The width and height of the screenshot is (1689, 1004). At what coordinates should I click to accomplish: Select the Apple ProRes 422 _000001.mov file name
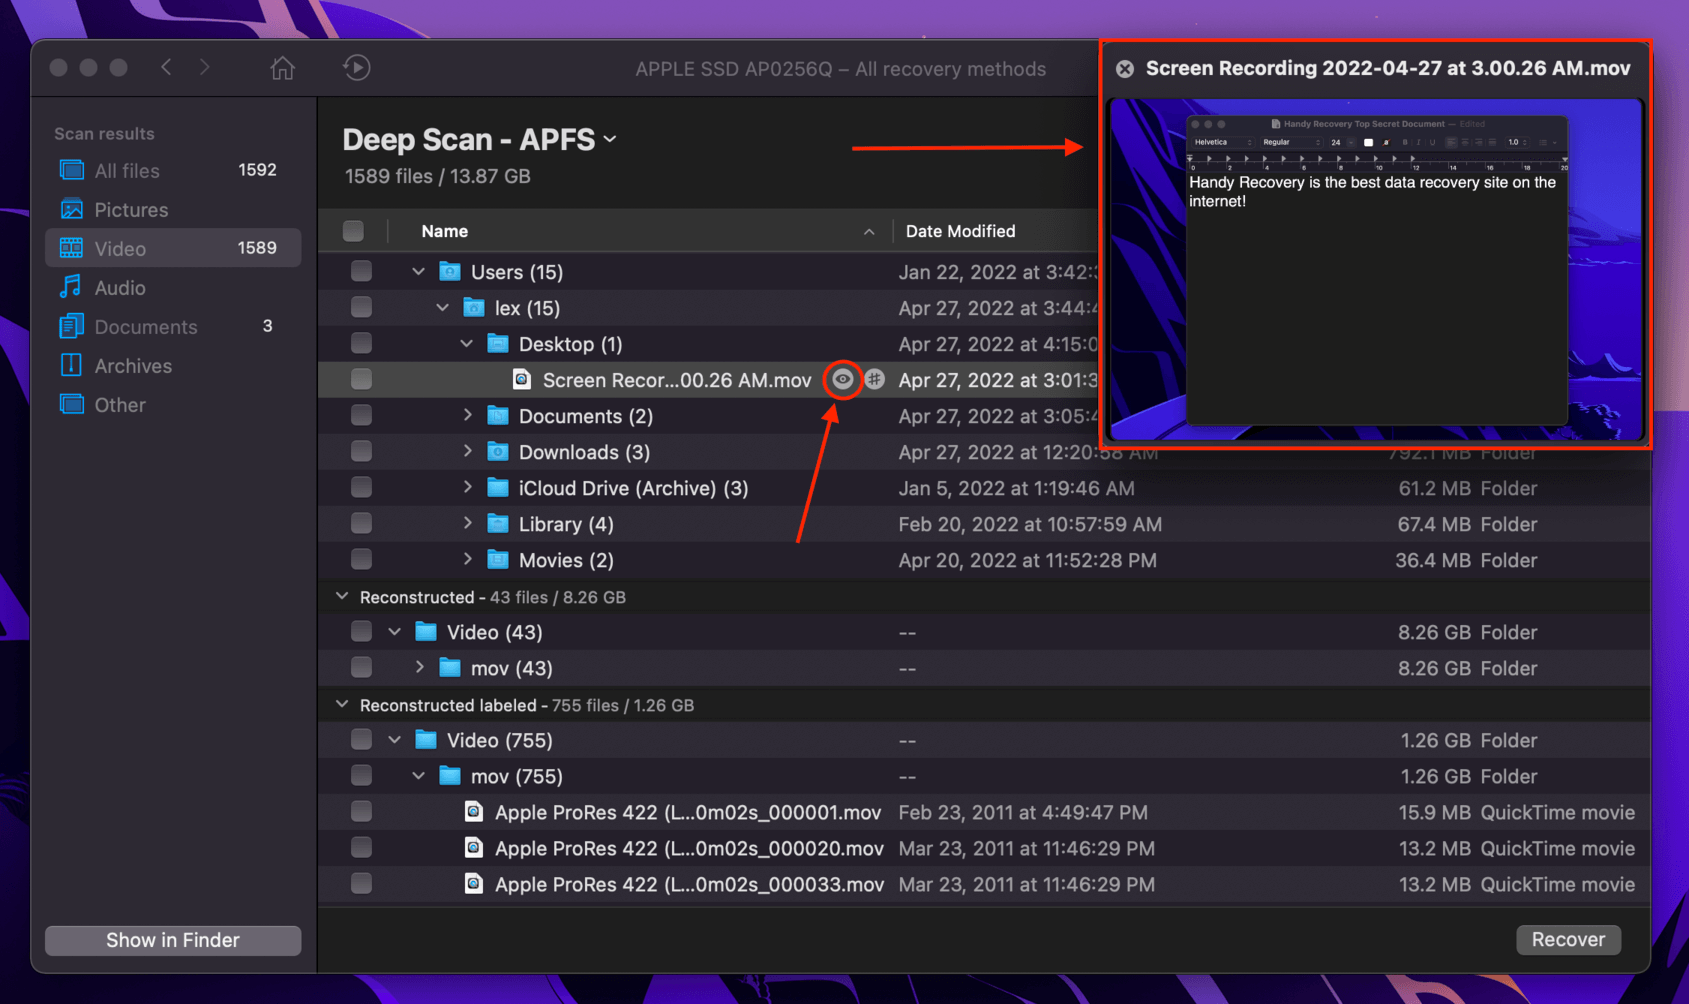coord(688,812)
